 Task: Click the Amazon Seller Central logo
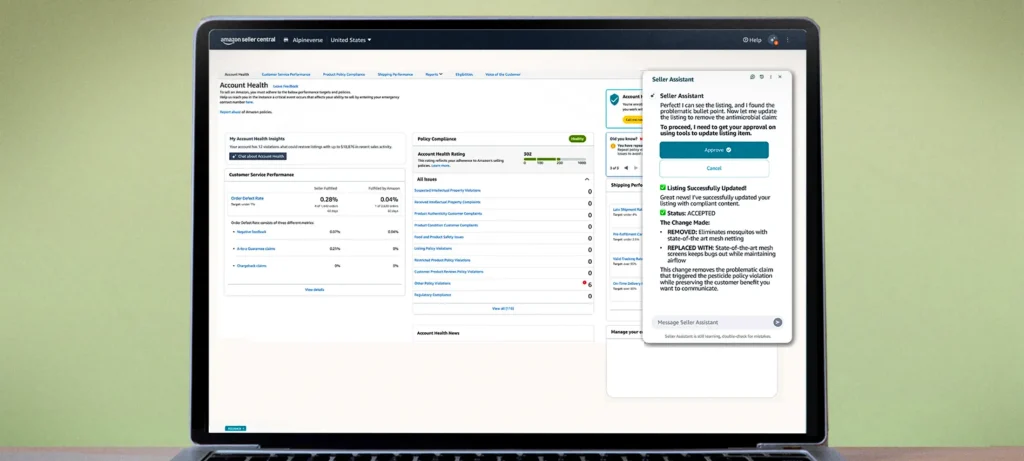[248, 40]
